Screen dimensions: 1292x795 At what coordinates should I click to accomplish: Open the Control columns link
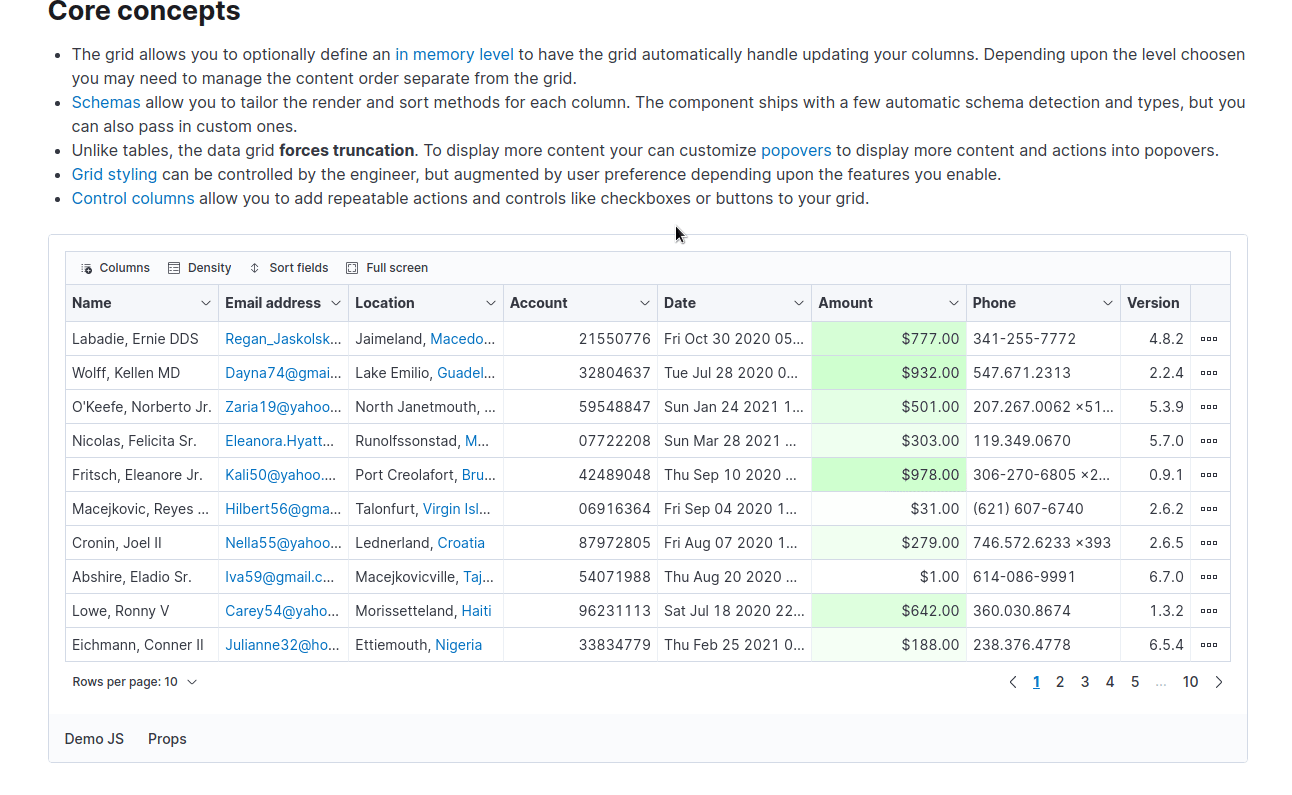tap(133, 198)
